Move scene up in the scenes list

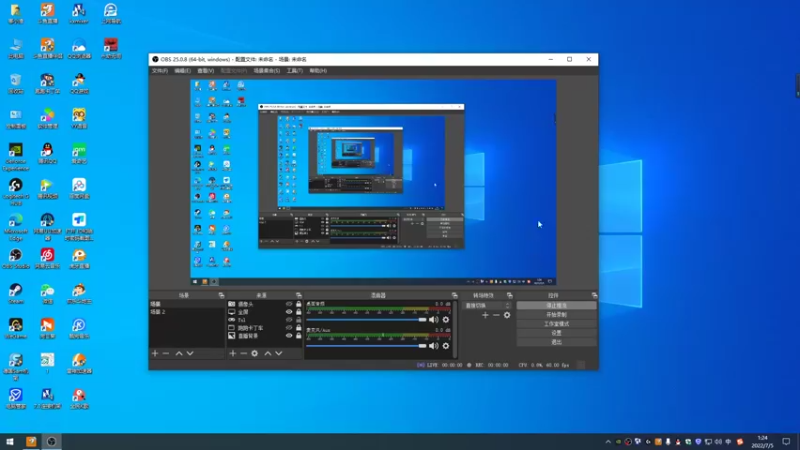179,353
